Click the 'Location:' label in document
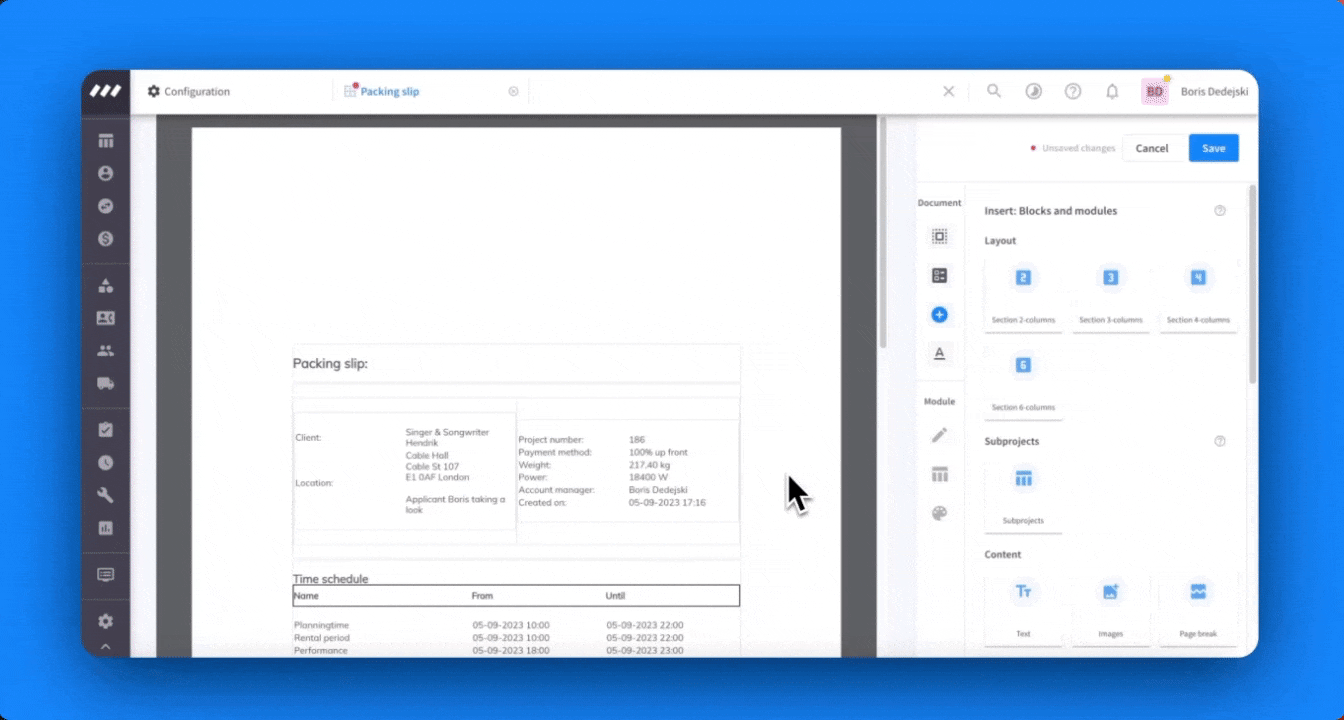This screenshot has height=720, width=1344. tap(313, 483)
